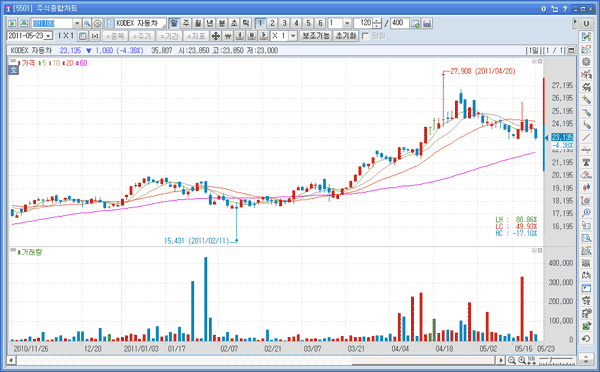Click the chart load icon with green arrow
The height and width of the screenshot is (372, 600).
point(415,23)
